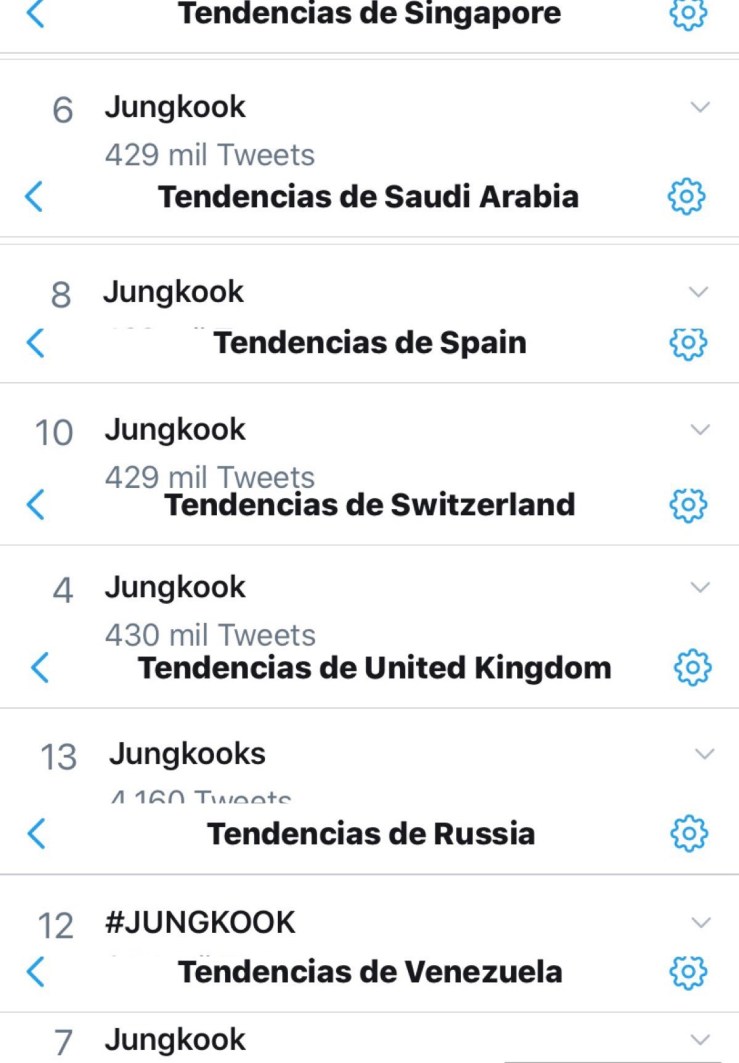Go back from Russia trends
Screen dimensions: 739x1063
tap(37, 833)
